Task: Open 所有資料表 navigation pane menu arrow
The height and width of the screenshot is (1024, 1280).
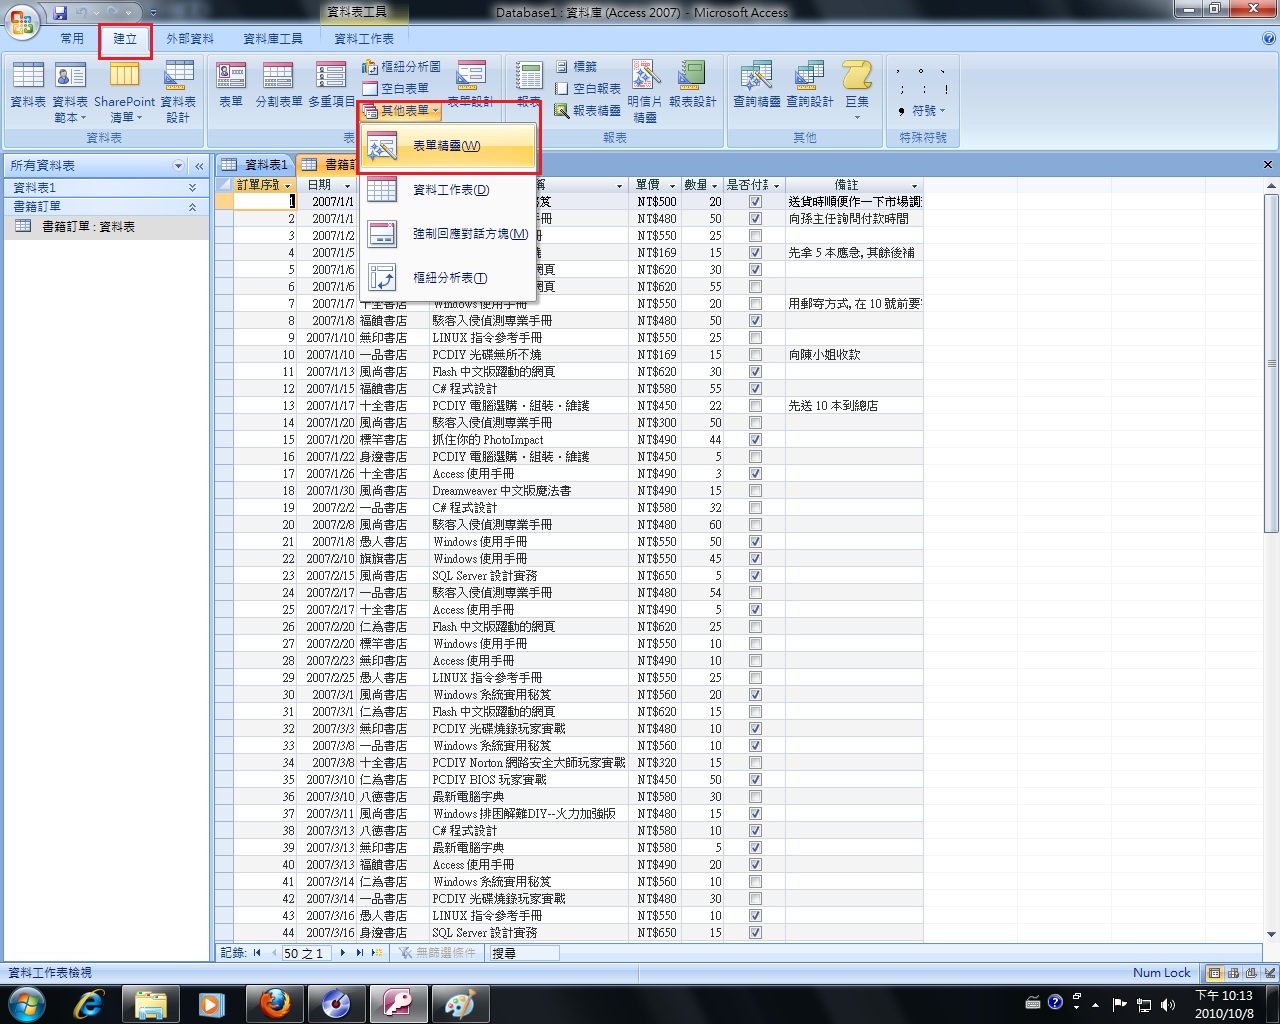Action: click(179, 166)
